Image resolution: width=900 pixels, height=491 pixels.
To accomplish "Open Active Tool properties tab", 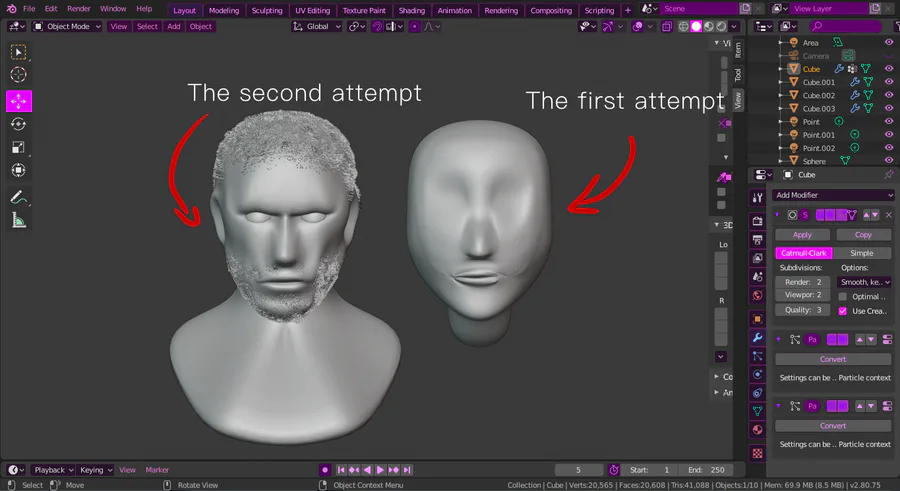I will pyautogui.click(x=758, y=198).
